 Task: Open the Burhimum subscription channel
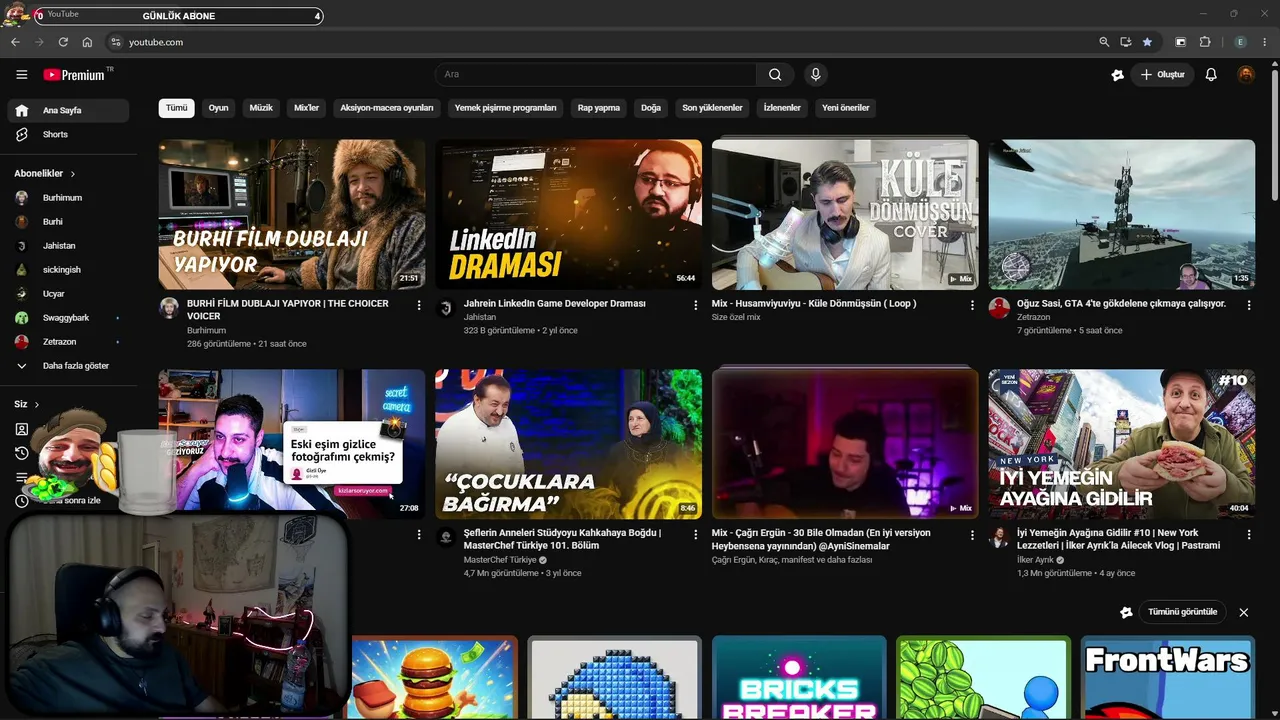point(68,198)
